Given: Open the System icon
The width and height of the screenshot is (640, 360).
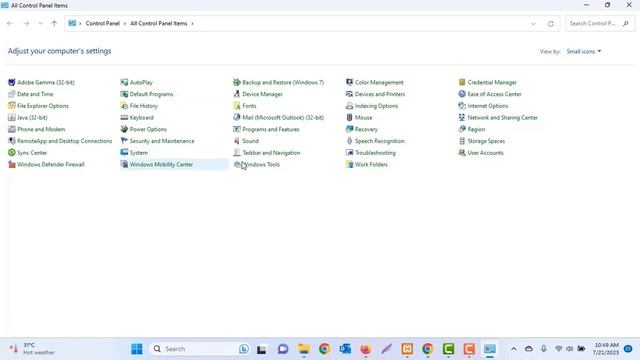Looking at the screenshot, I should [124, 153].
